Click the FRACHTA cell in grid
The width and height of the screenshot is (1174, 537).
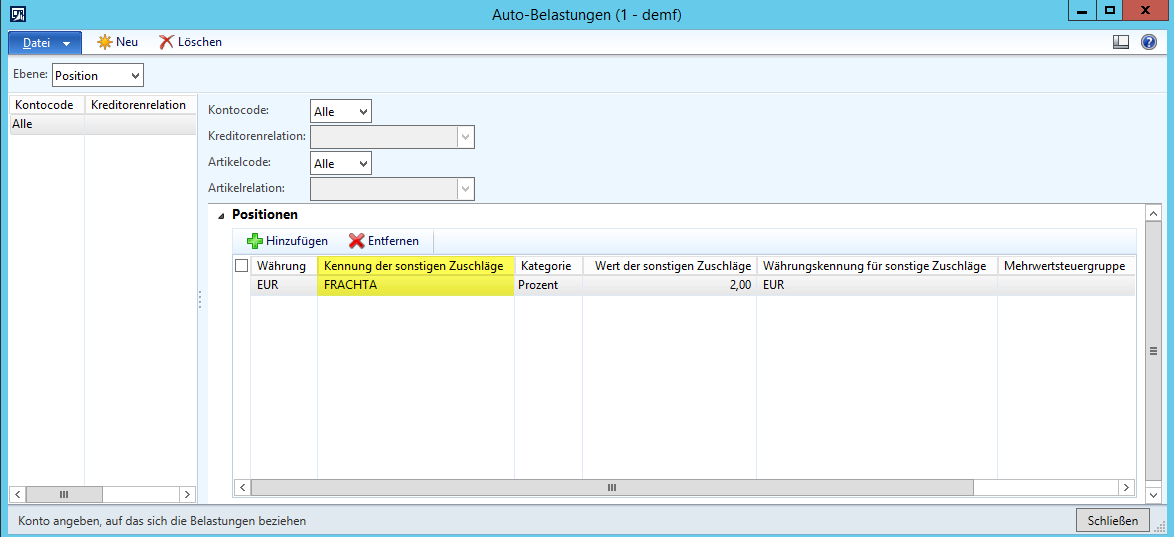(x=415, y=285)
